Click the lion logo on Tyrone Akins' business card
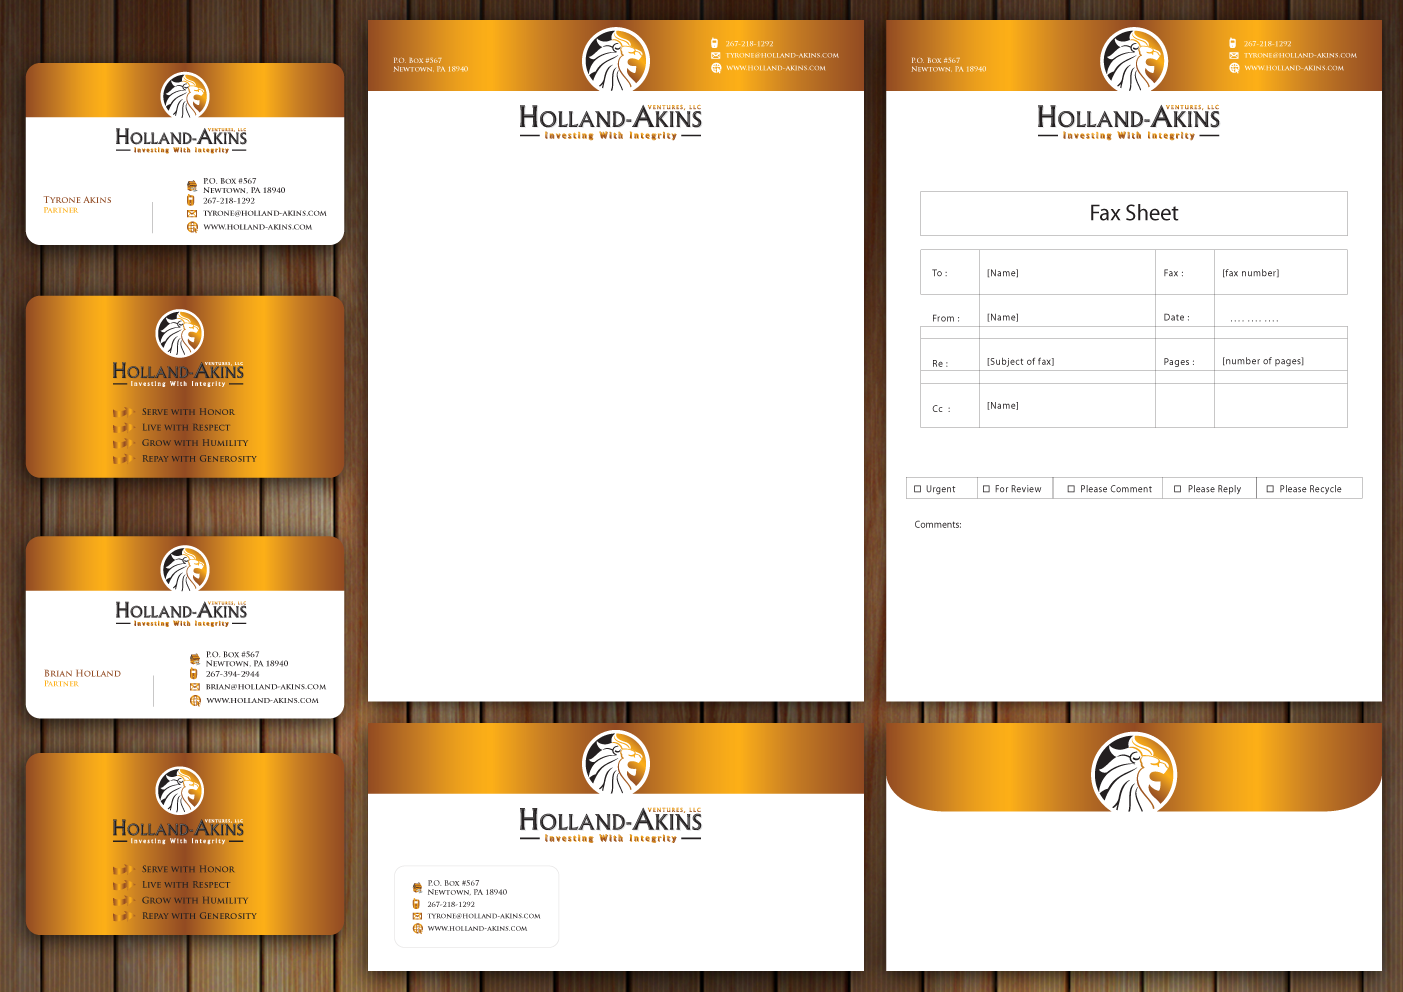1403x992 pixels. point(185,97)
